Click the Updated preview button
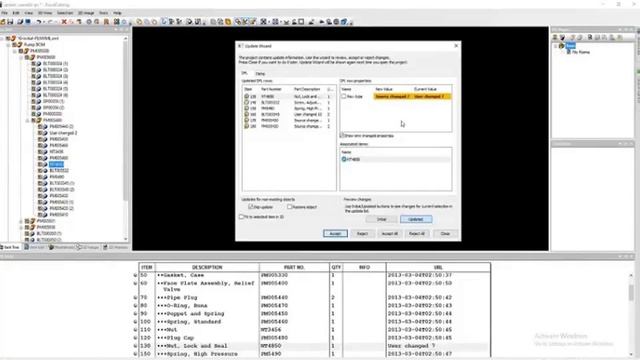Image resolution: width=640 pixels, height=360 pixels. (x=416, y=219)
